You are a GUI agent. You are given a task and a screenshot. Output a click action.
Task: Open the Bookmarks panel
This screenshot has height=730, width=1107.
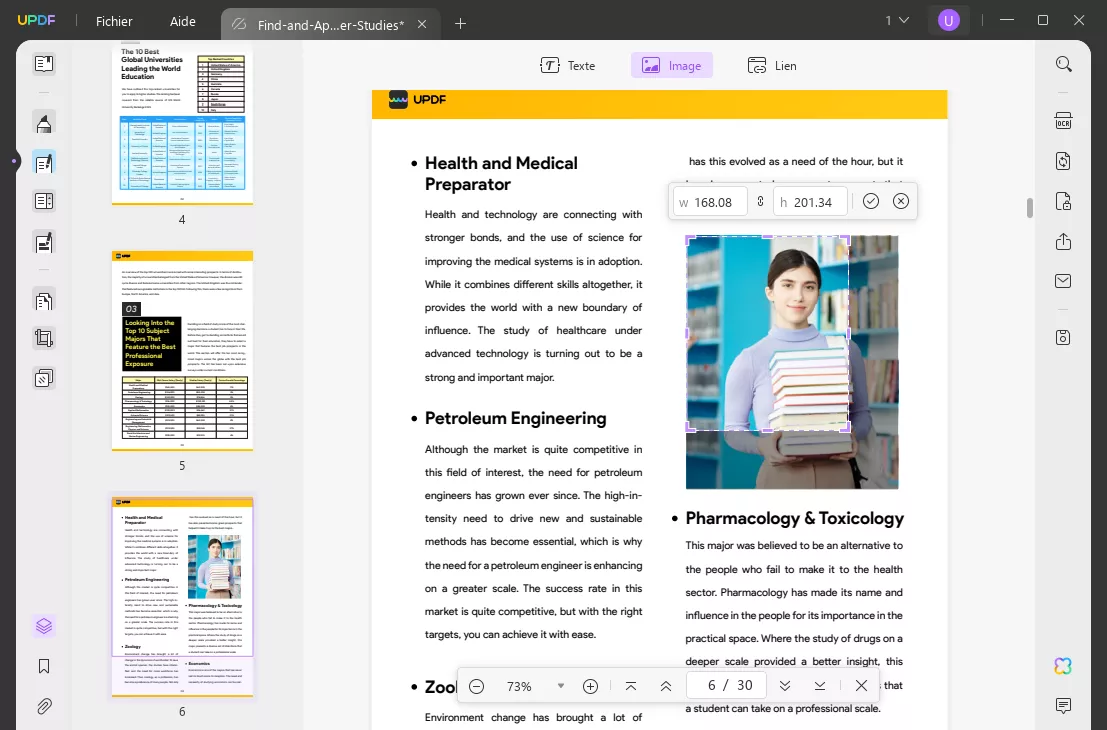tap(44, 666)
